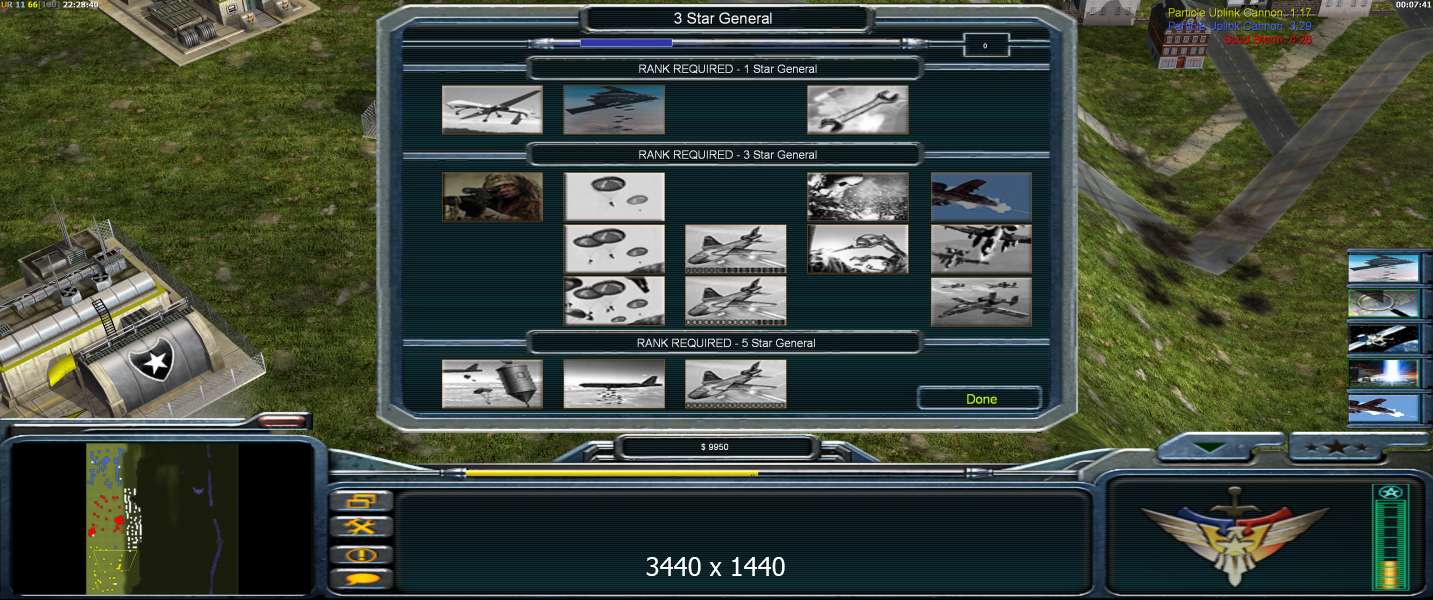Choose plane icon beside second-level Paradrop
Viewport: 1433px width, 600px height.
(x=736, y=249)
